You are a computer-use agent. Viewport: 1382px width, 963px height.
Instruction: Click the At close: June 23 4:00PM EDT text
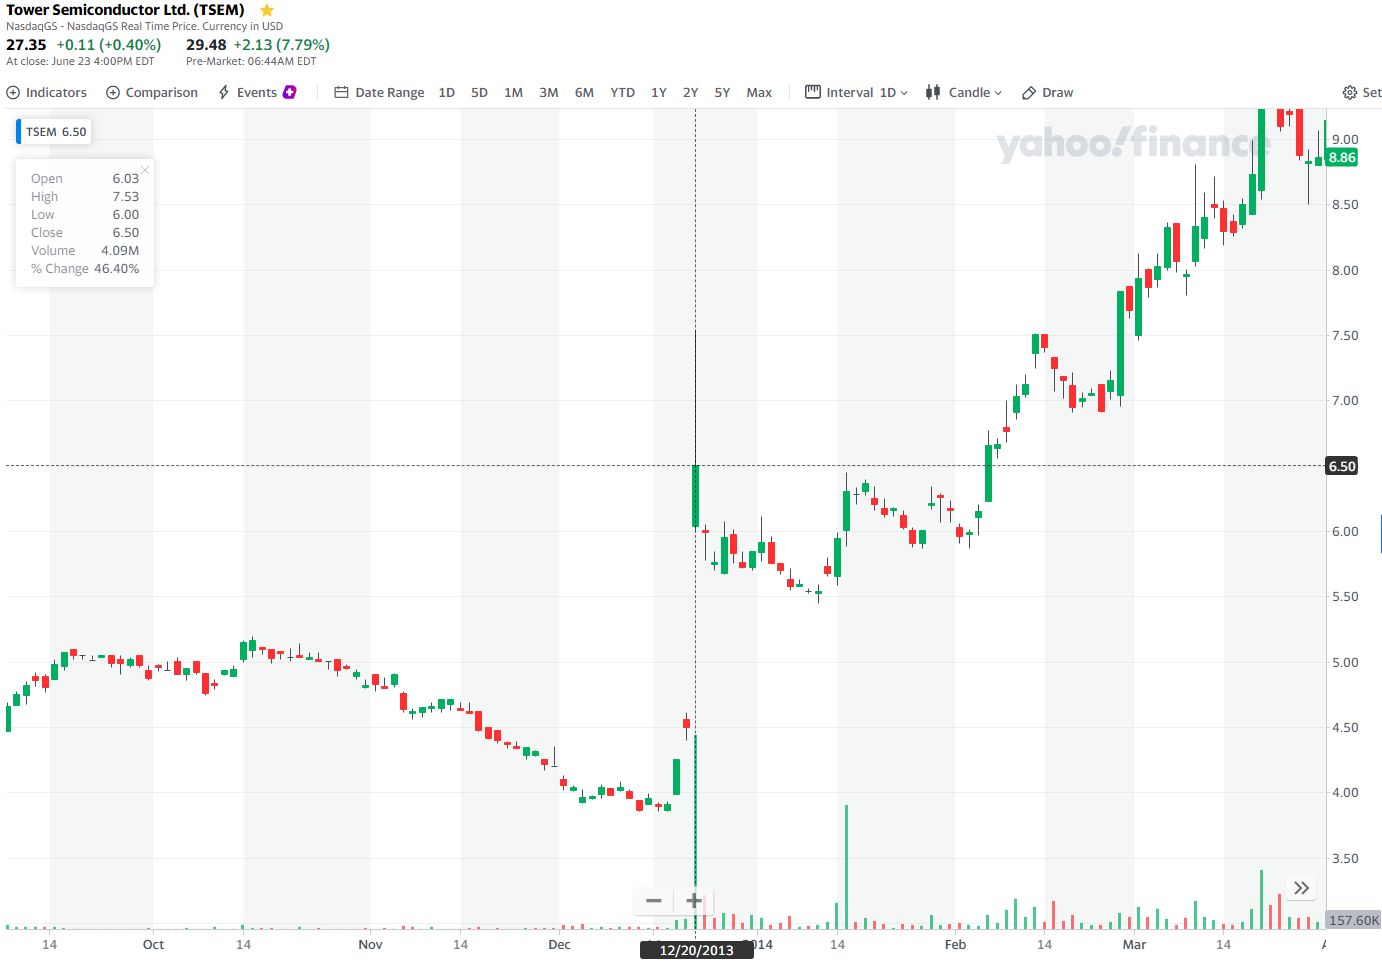[x=81, y=62]
